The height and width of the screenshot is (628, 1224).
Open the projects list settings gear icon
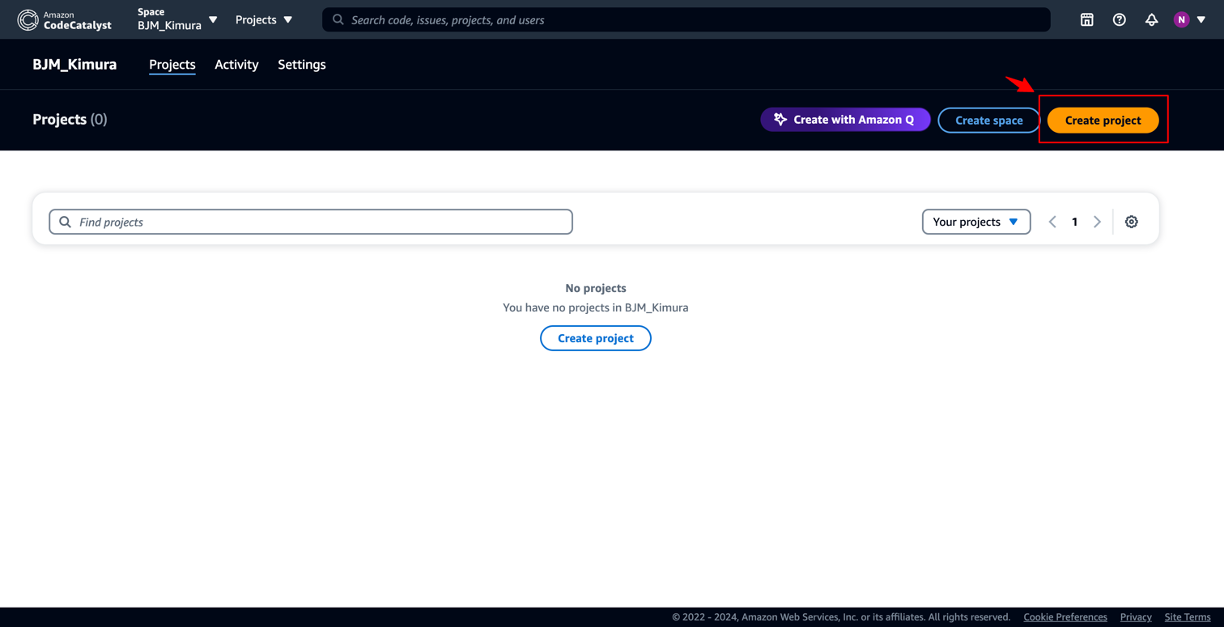tap(1131, 221)
